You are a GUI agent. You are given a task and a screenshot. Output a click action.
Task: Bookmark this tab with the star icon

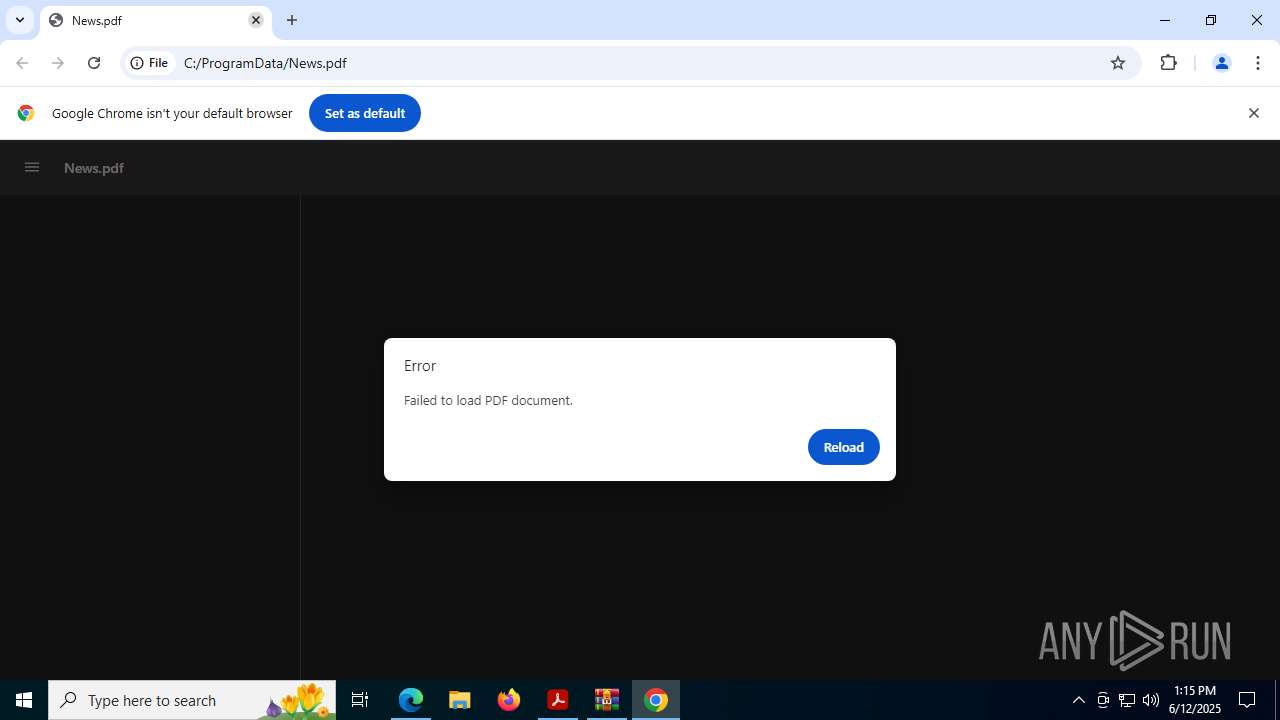pyautogui.click(x=1118, y=63)
